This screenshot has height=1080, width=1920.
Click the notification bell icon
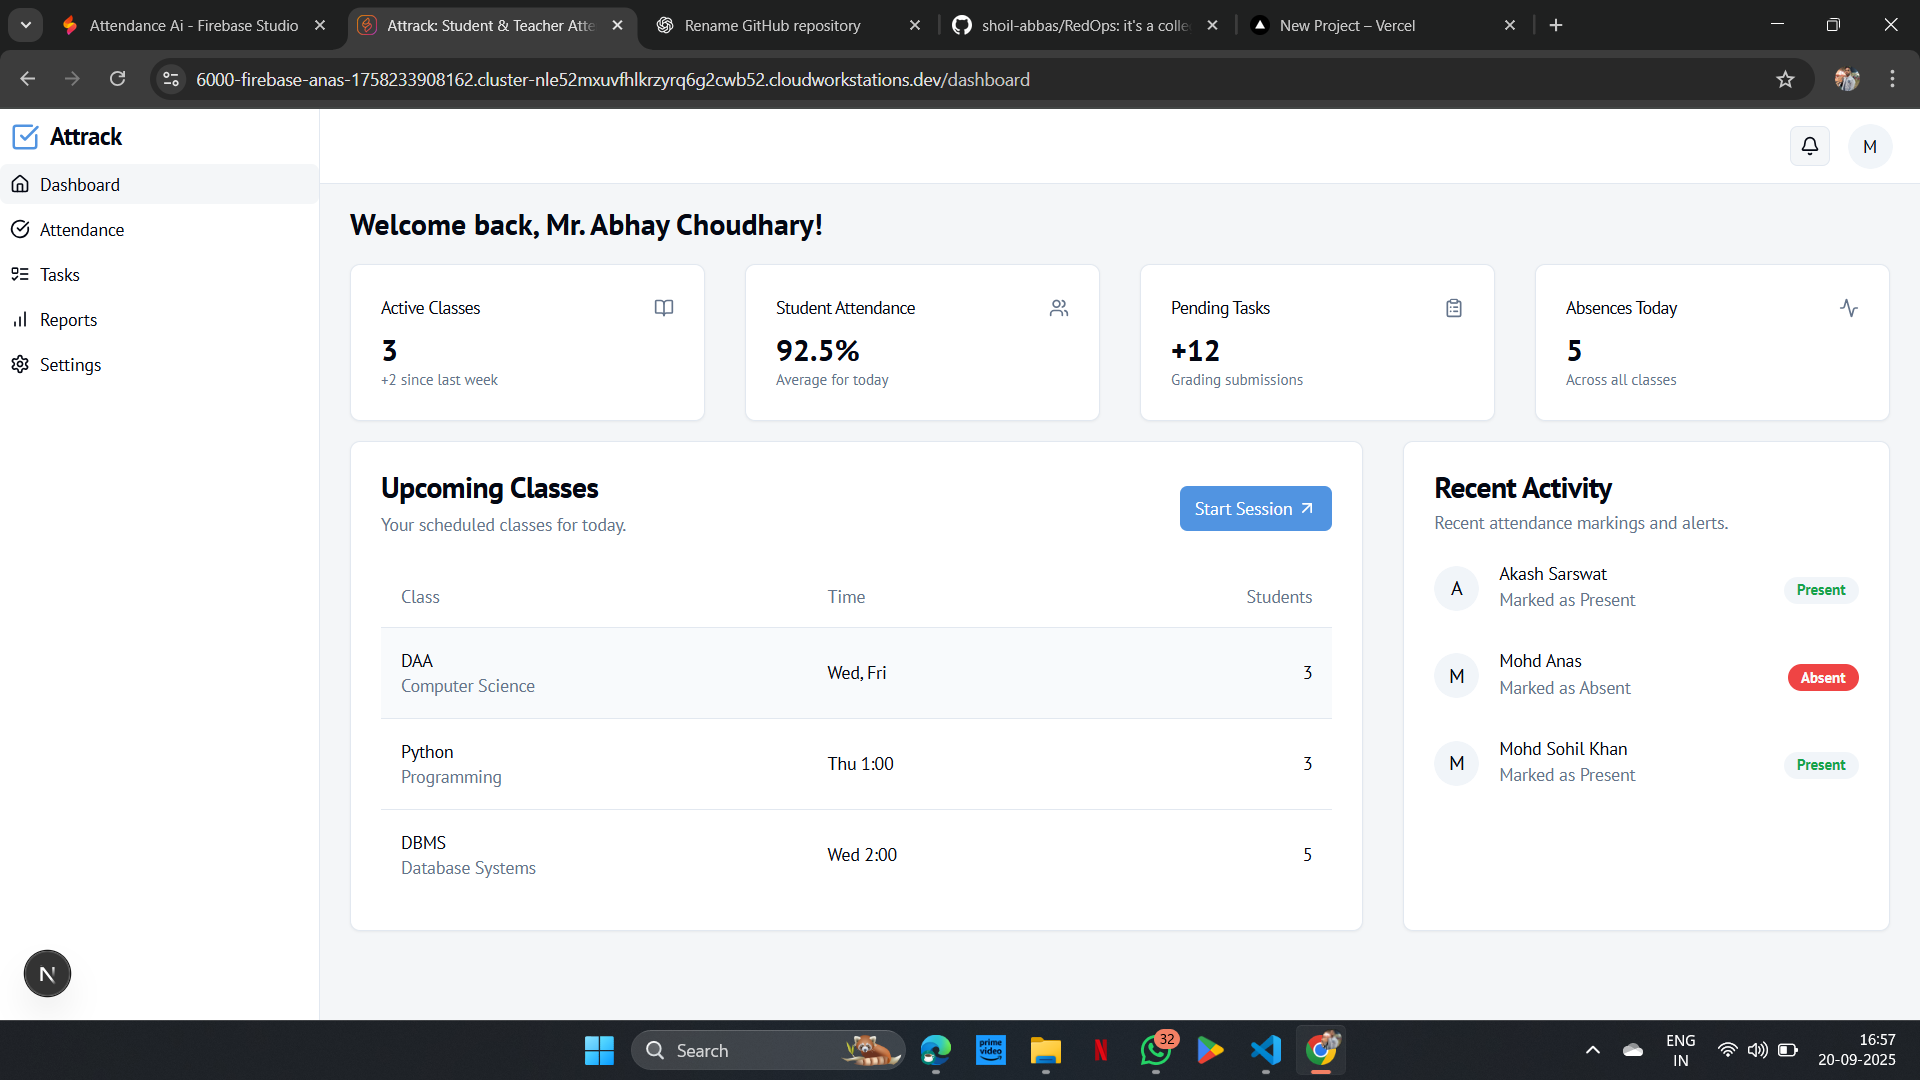point(1809,145)
